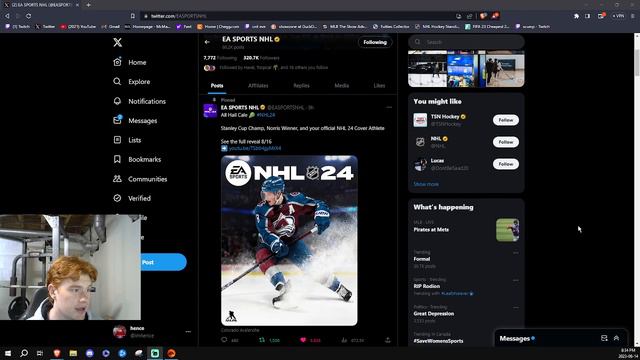640x360 pixels.
Task: Reload the page in browser toolbar
Action: 29,16
